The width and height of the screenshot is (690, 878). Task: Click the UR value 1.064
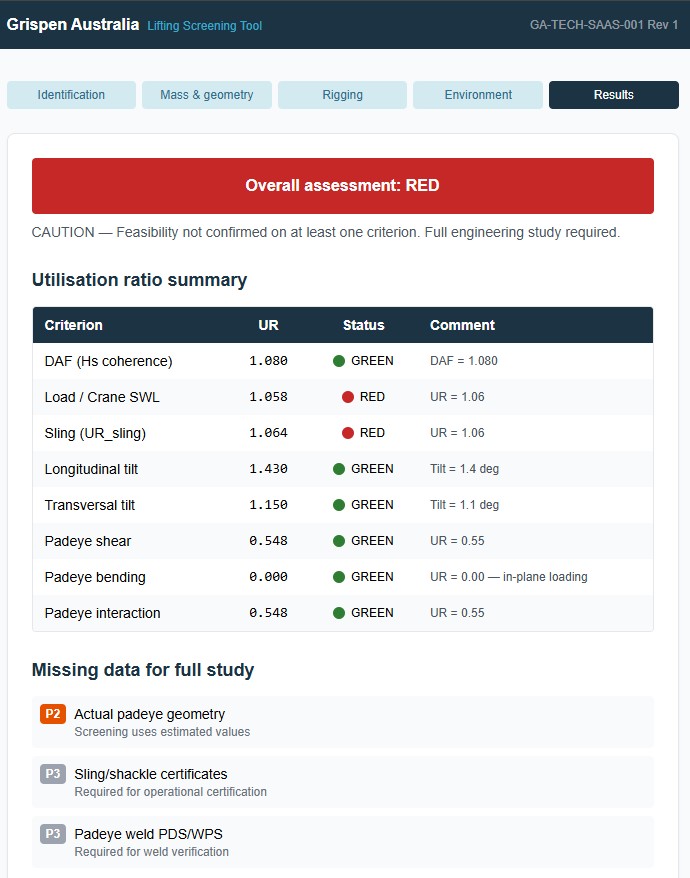point(268,433)
